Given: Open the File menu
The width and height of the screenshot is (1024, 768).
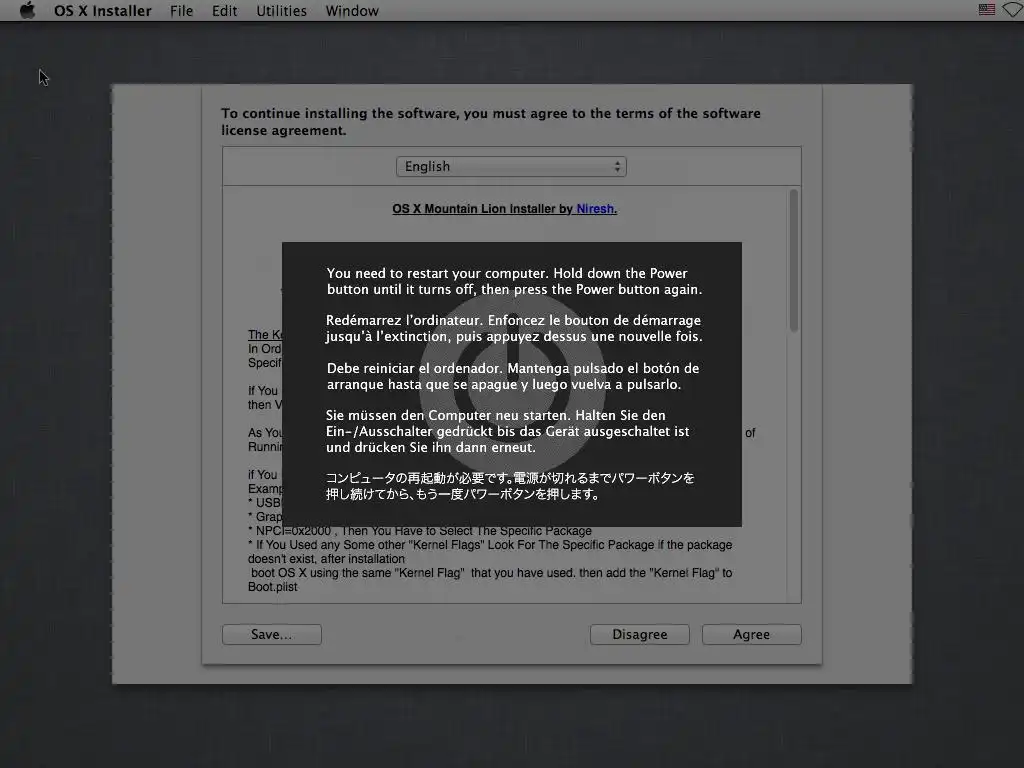Looking at the screenshot, I should click(182, 11).
